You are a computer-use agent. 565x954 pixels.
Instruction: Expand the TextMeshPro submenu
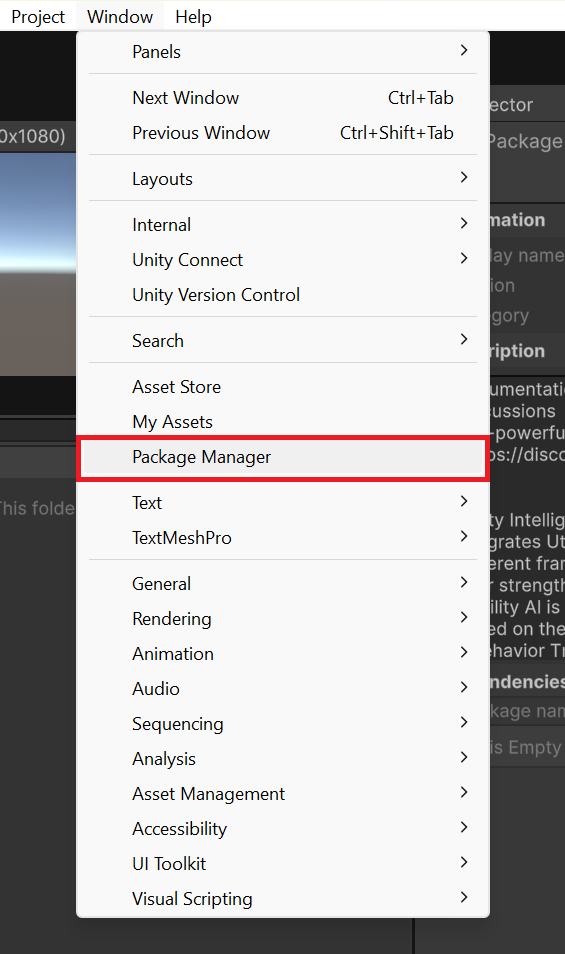click(x=283, y=538)
